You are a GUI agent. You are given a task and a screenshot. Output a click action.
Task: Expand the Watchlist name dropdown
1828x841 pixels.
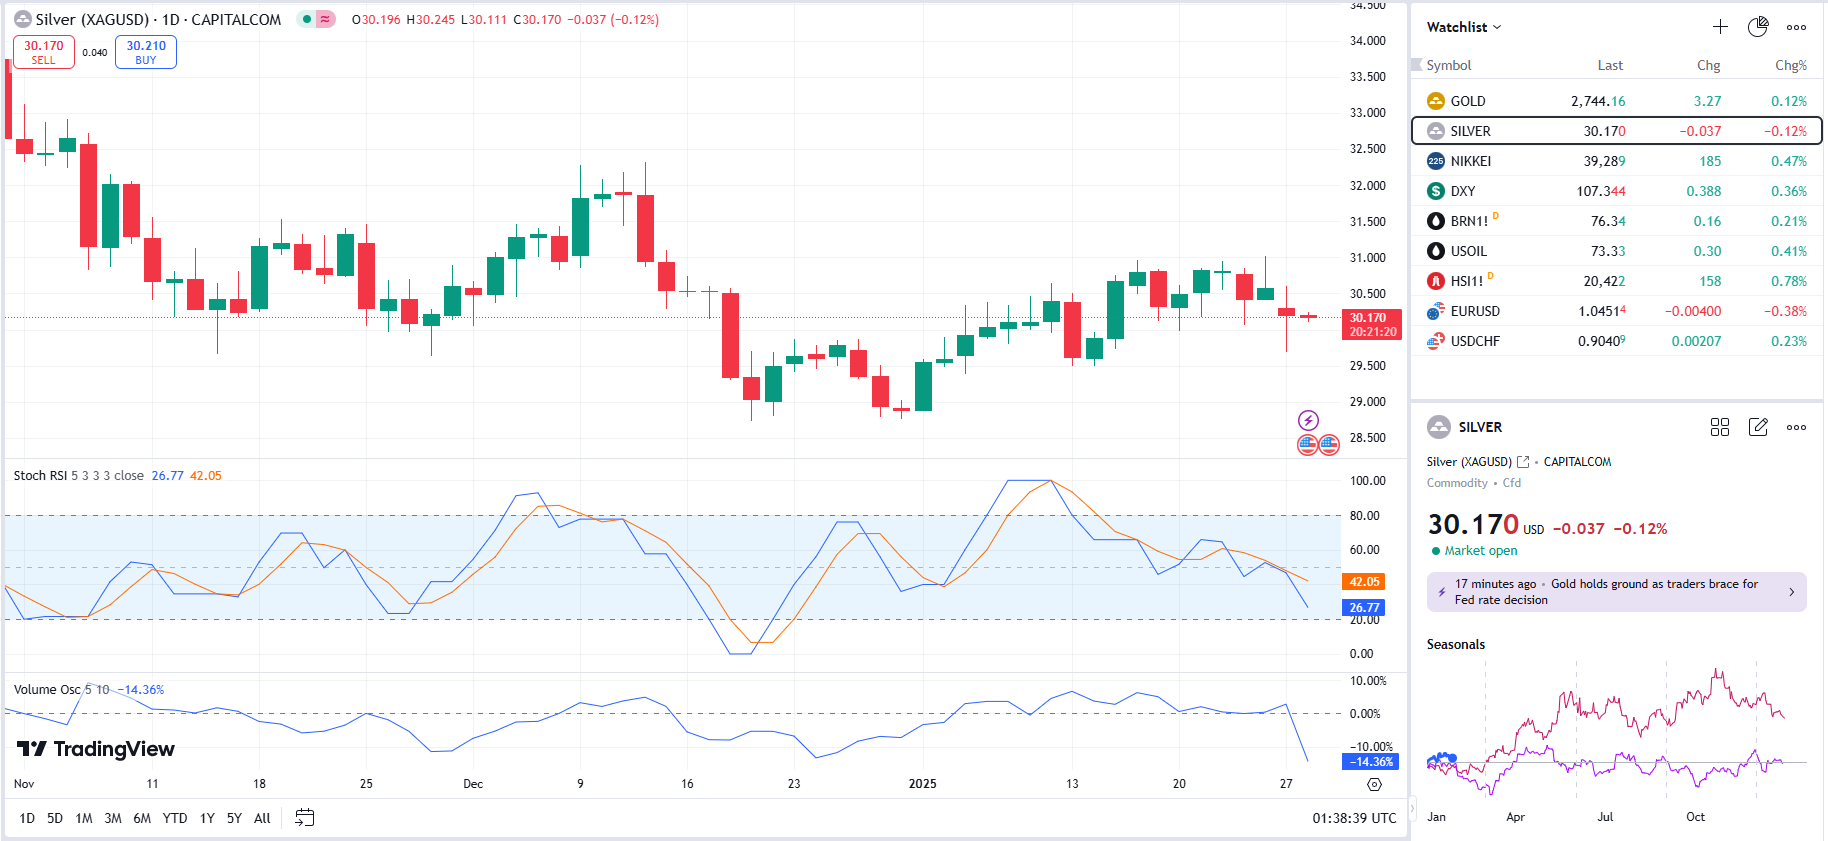1464,27
